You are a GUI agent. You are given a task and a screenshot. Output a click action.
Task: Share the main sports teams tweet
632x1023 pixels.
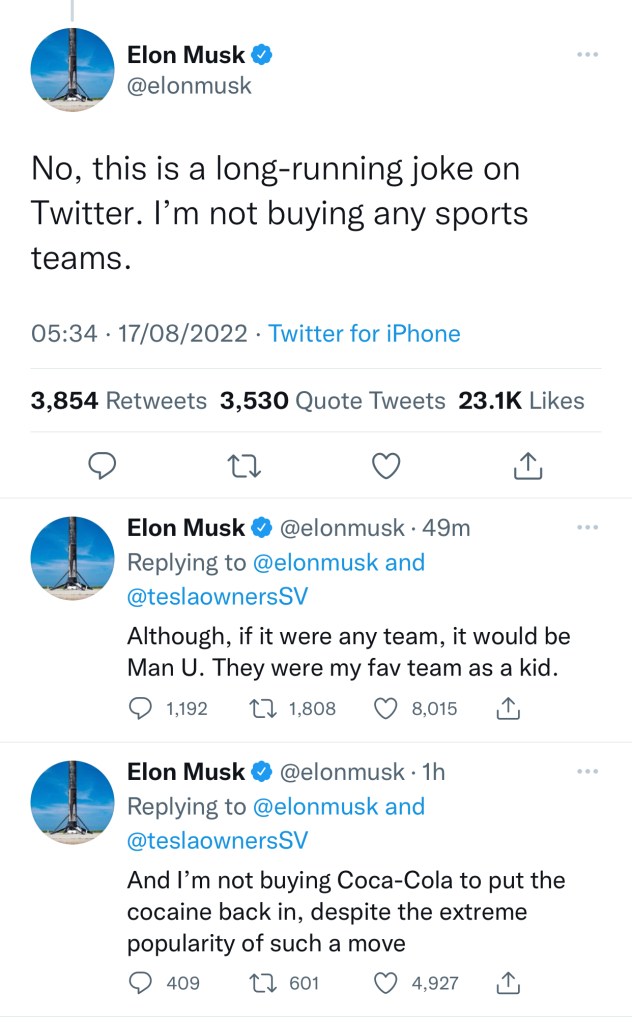coord(527,465)
